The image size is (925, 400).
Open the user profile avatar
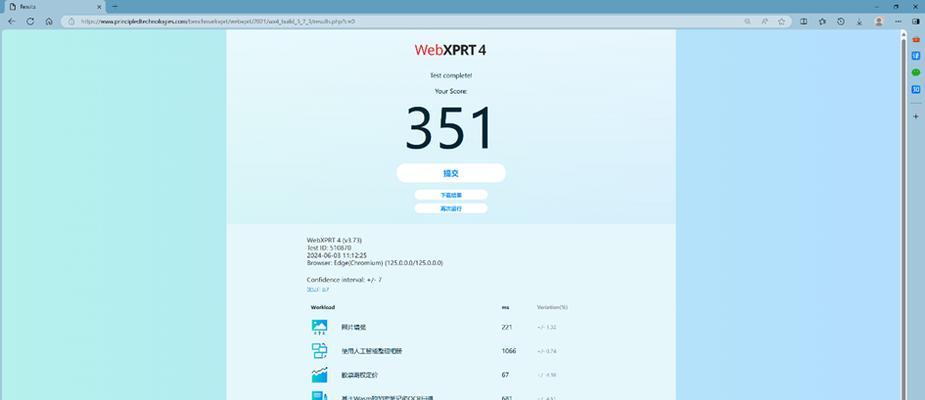pos(878,21)
